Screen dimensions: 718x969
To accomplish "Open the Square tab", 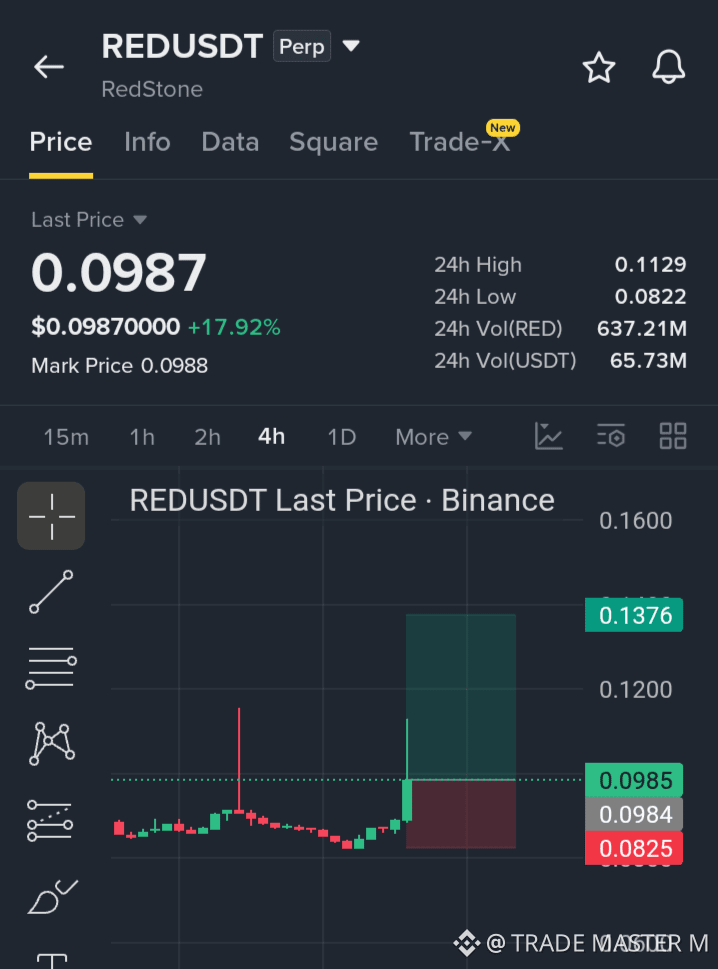I will (x=333, y=142).
